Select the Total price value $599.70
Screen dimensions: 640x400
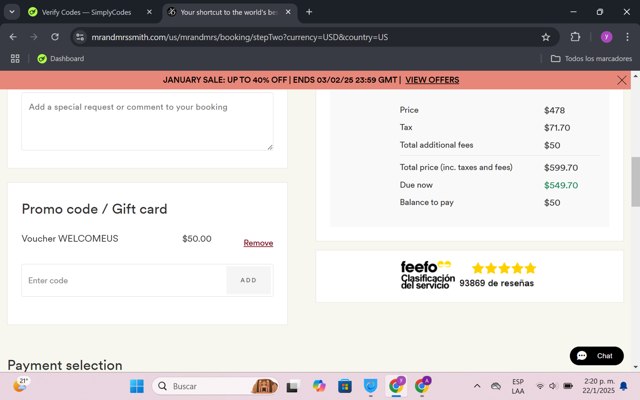pyautogui.click(x=561, y=168)
